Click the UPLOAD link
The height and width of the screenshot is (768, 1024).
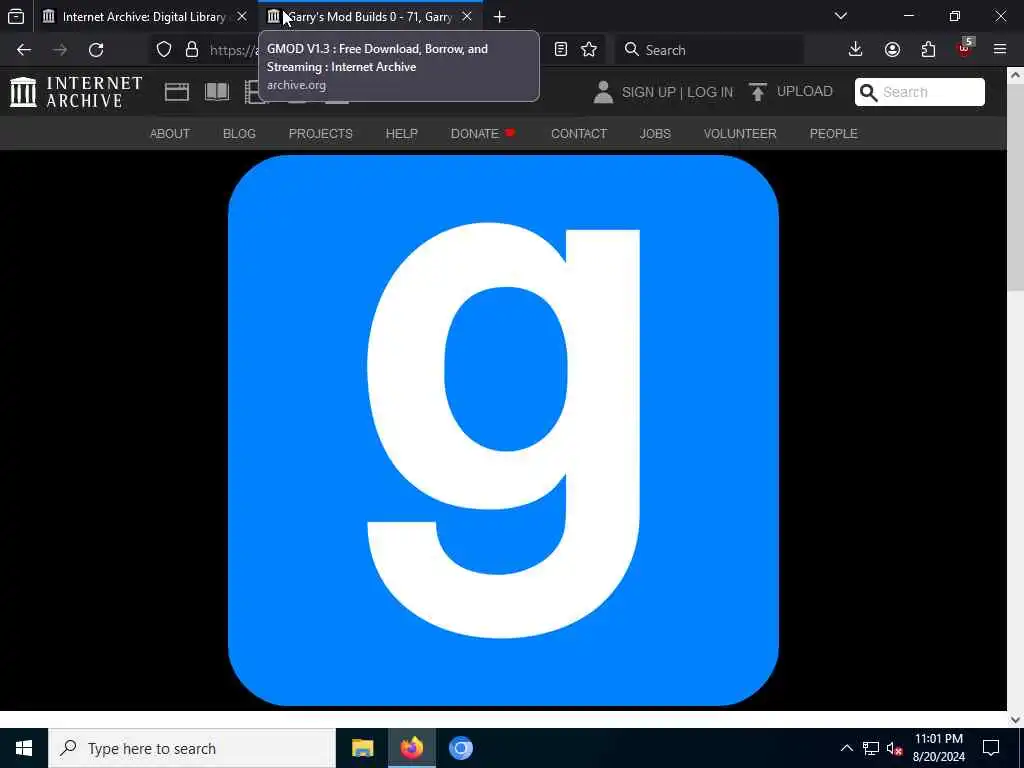tap(805, 91)
